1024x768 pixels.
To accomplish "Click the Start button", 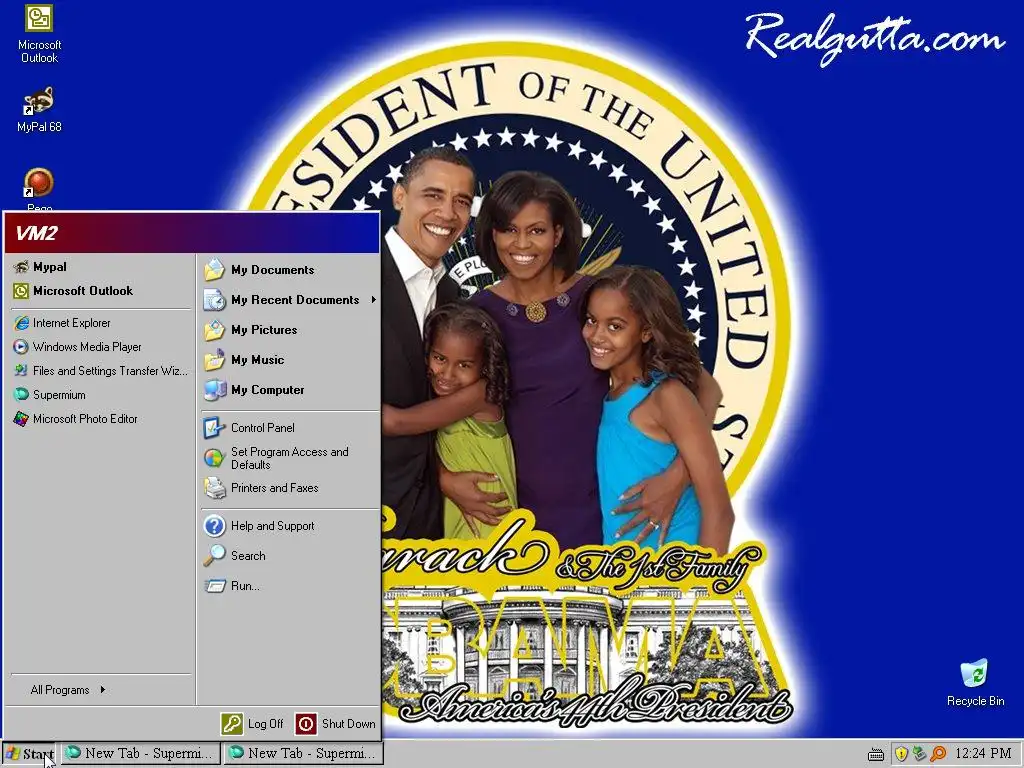I will pyautogui.click(x=29, y=754).
